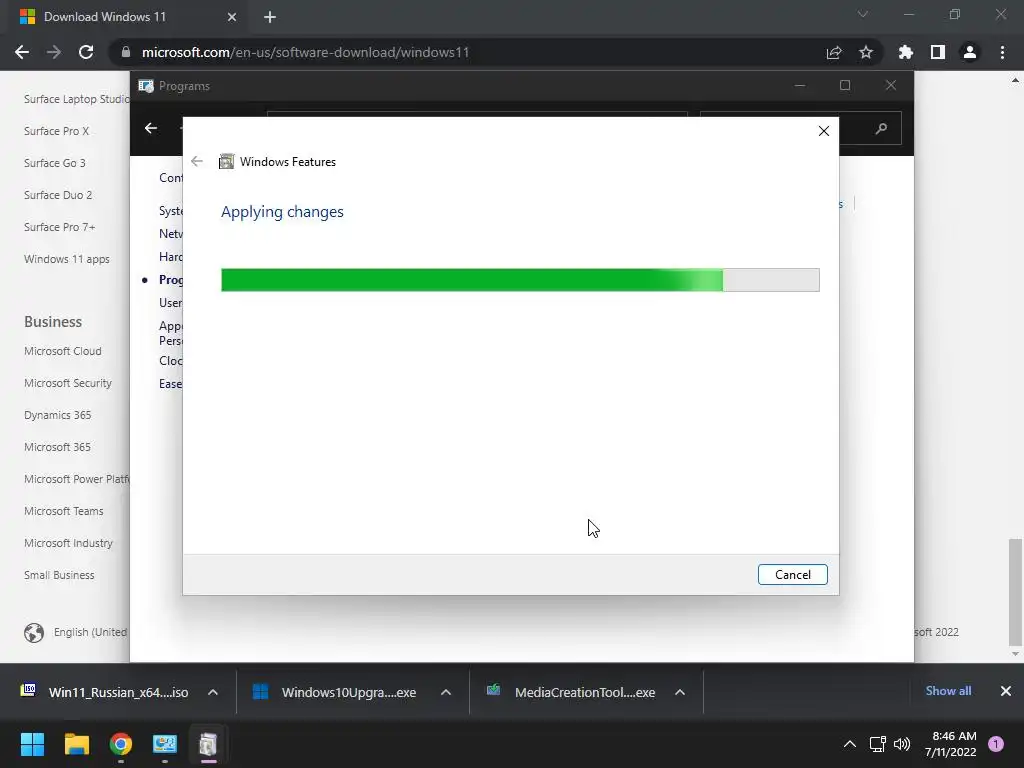Show all downloads
This screenshot has width=1024, height=768.
click(948, 691)
